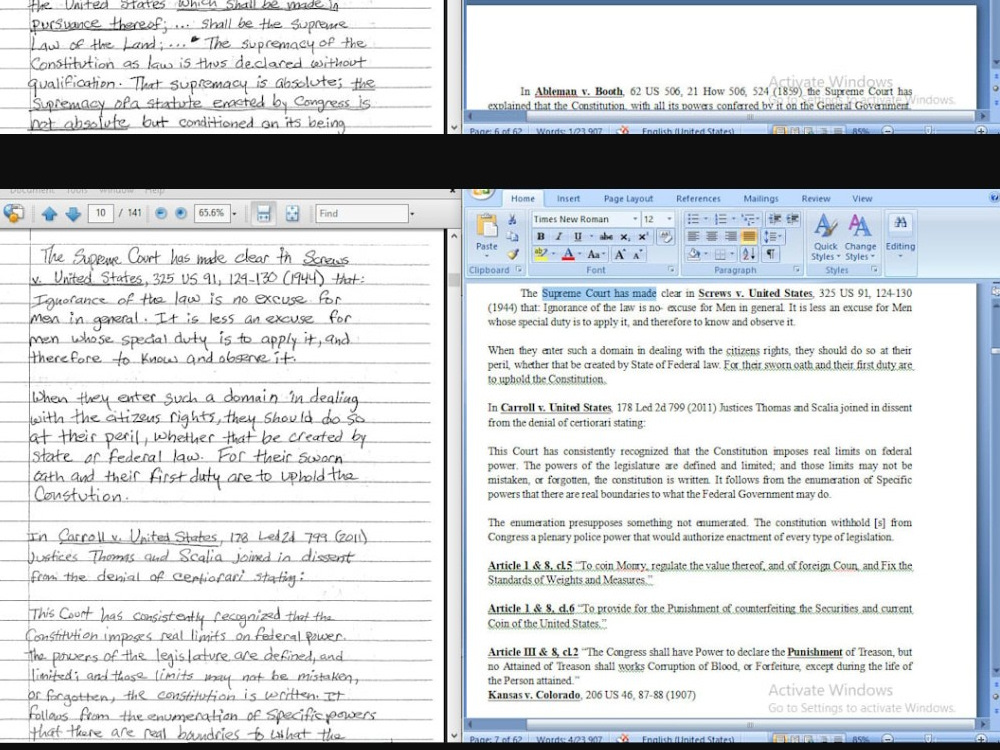Toggle Align Text Right
The image size is (1000, 750).
730,237
